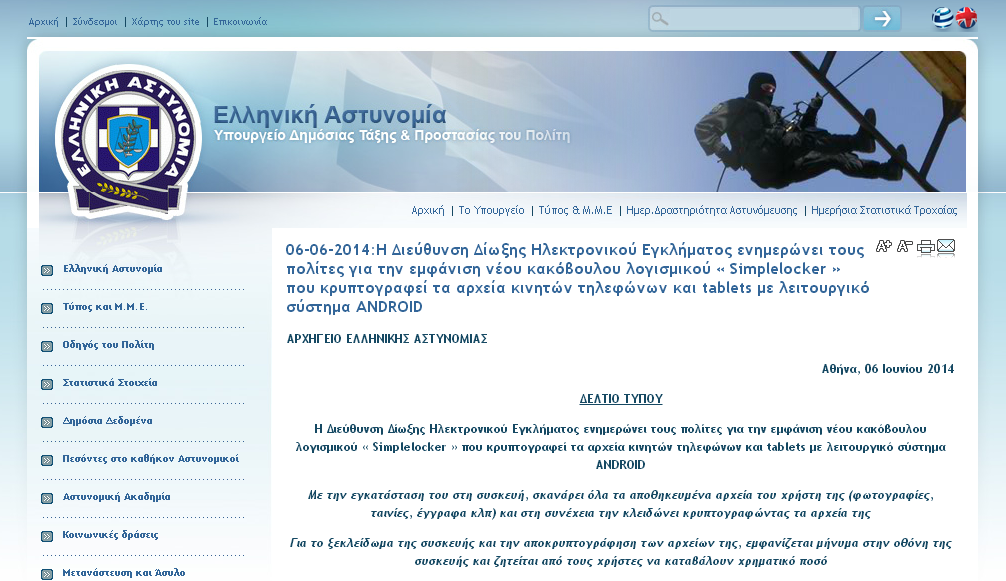
Task: Click the search arrow submit button
Action: [x=882, y=19]
